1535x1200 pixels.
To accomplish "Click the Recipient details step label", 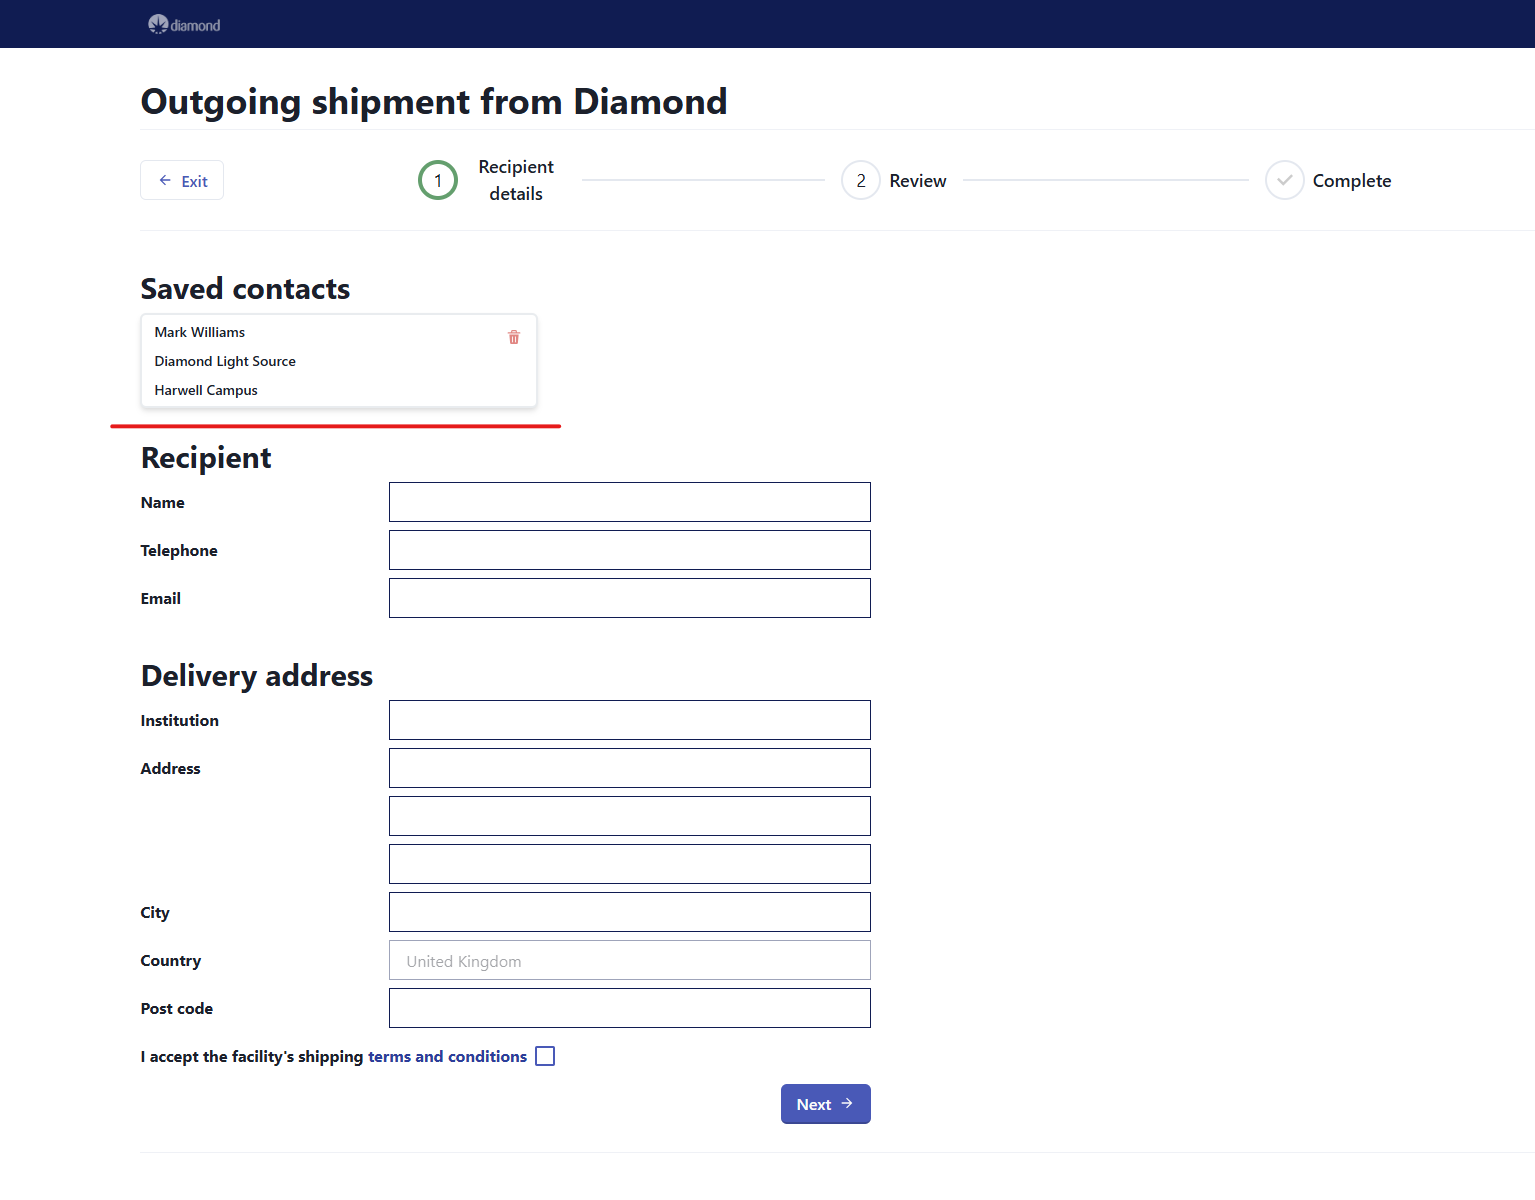I will click(x=516, y=180).
